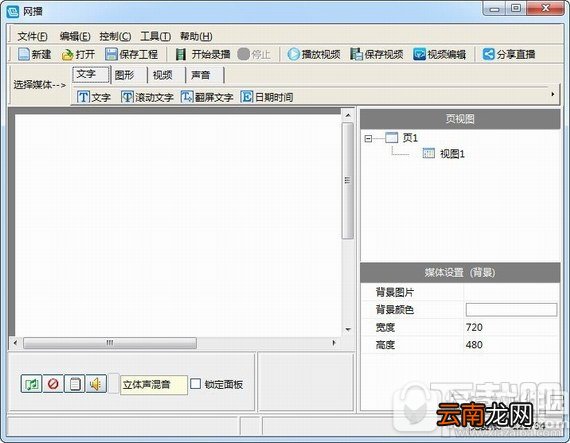Viewport: 570px width, 443px height.
Task: Switch to the 图形 media tab
Action: [129, 75]
